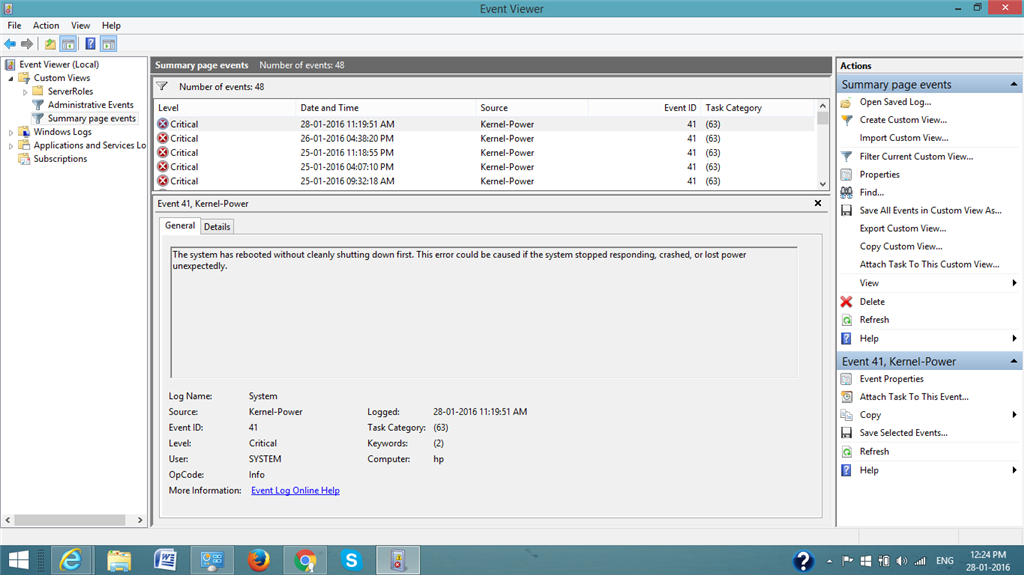The image size is (1024, 575).
Task: Click Attach Task To This Custom View
Action: (x=929, y=265)
